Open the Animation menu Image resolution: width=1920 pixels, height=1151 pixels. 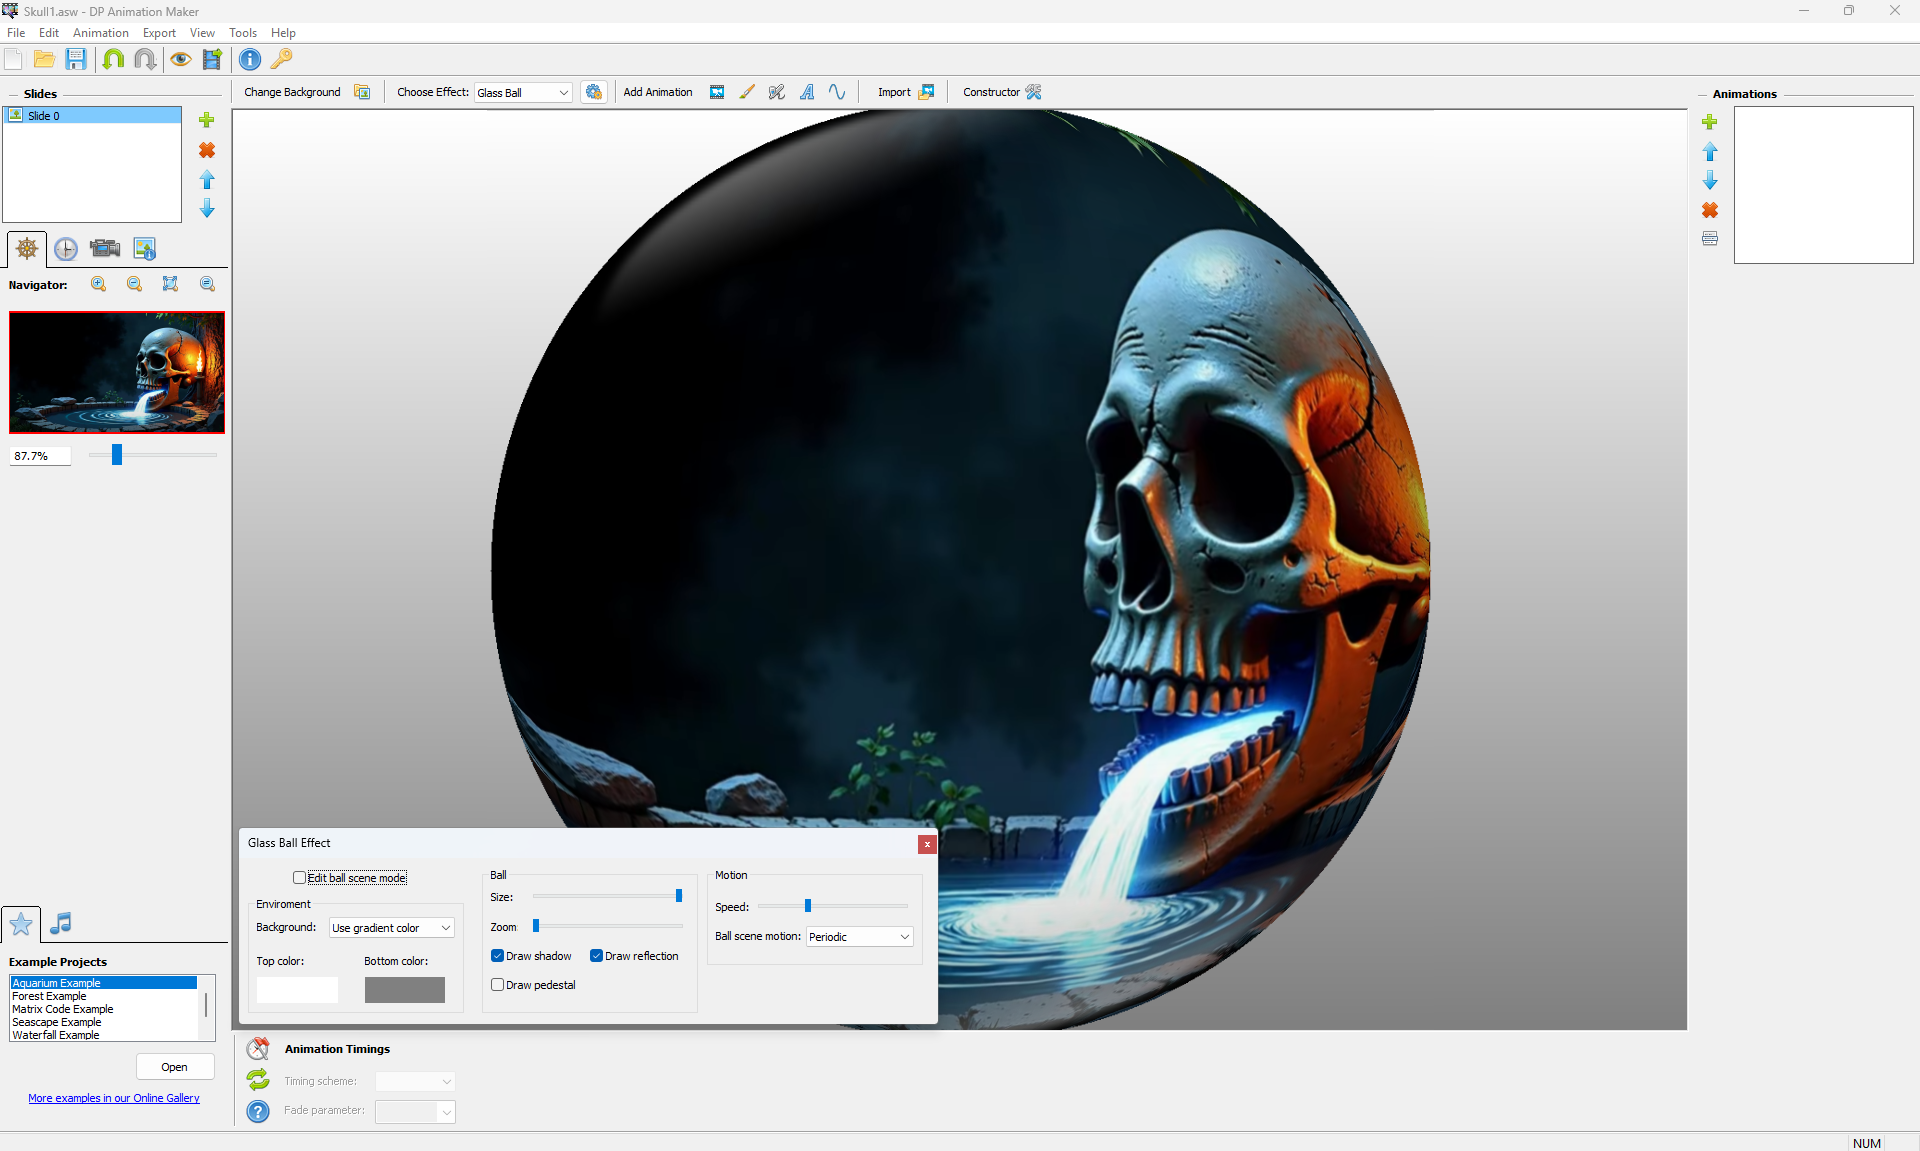coord(100,33)
